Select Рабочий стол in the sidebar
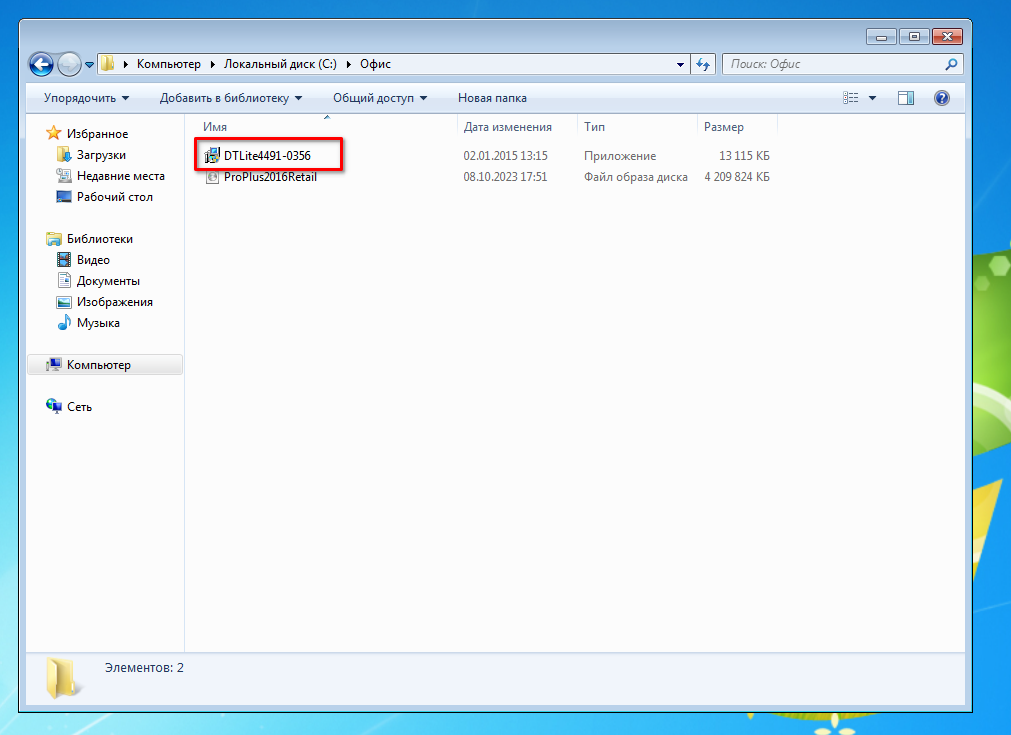 pos(114,197)
